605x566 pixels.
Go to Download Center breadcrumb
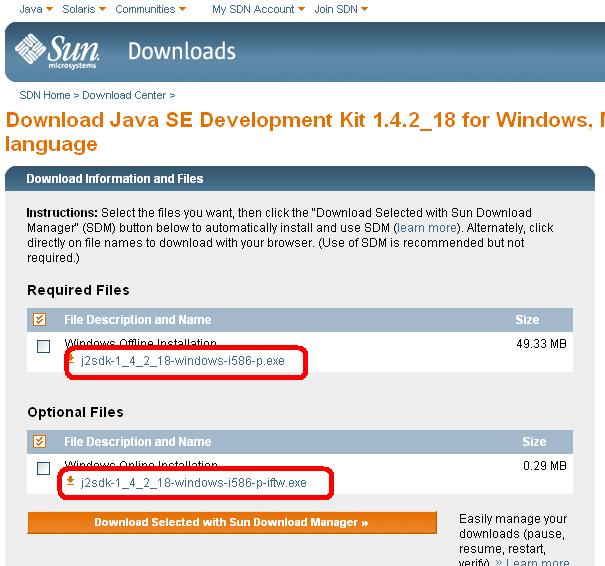tap(124, 95)
